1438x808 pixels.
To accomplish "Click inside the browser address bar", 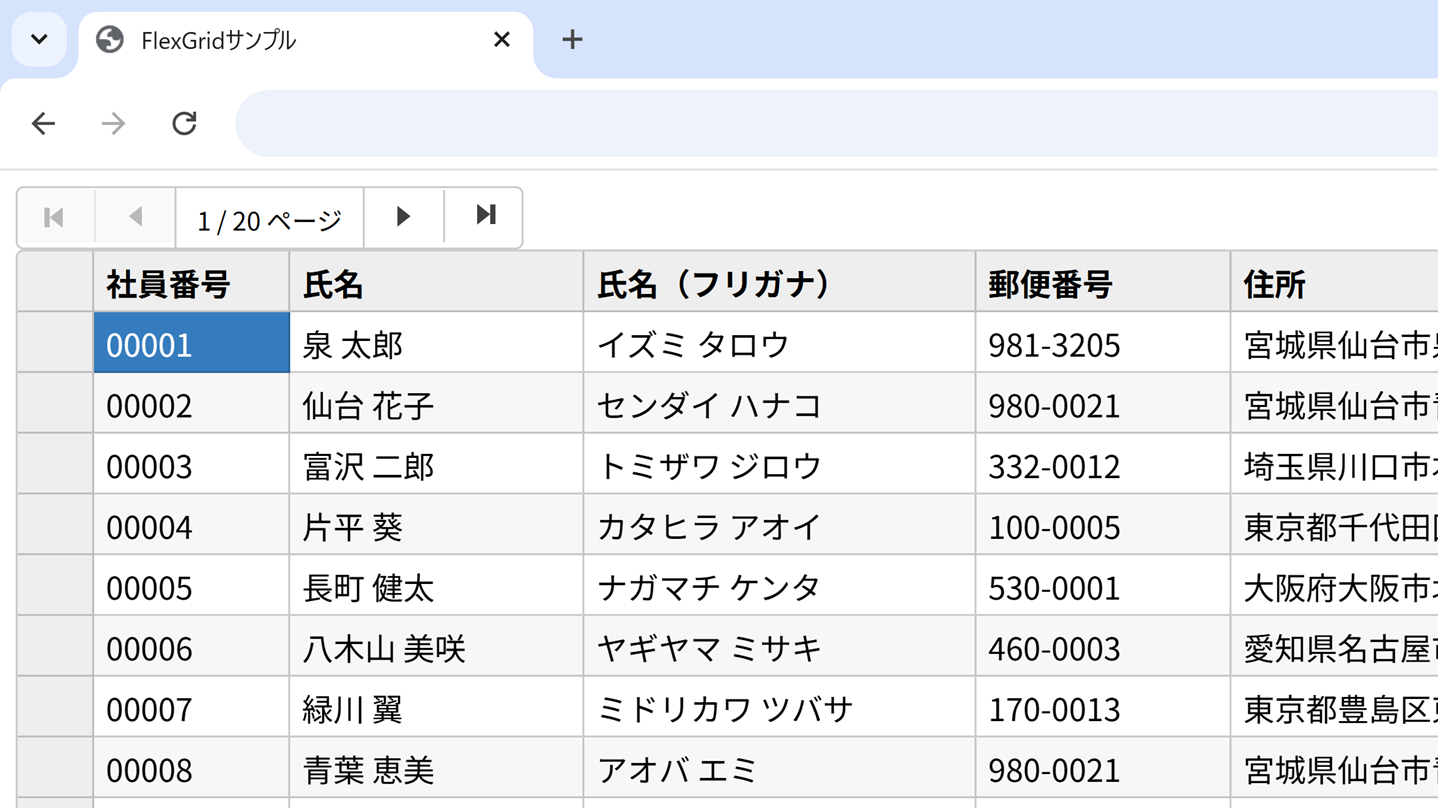I will (700, 123).
